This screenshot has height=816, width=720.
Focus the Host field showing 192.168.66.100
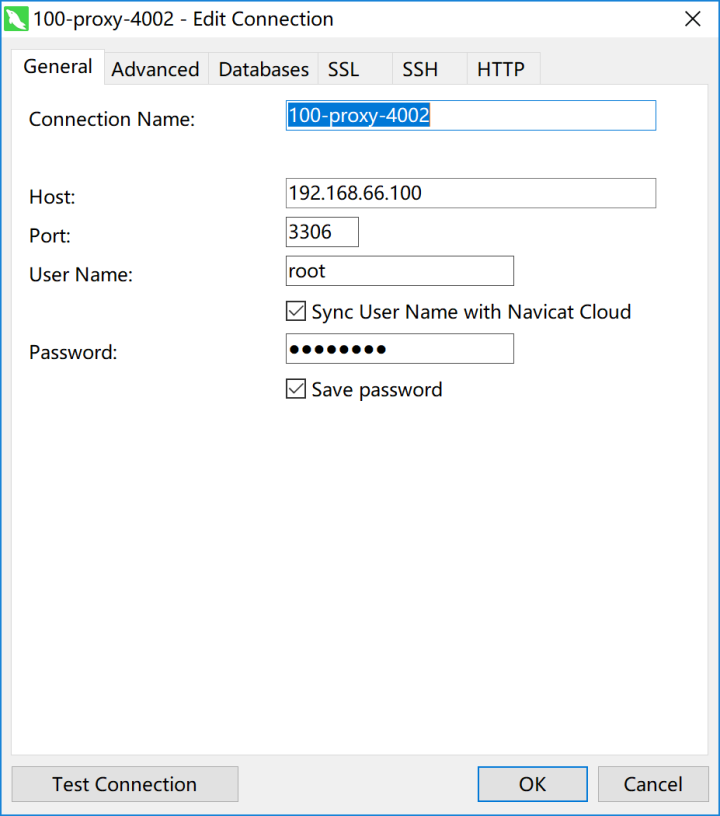(x=471, y=193)
